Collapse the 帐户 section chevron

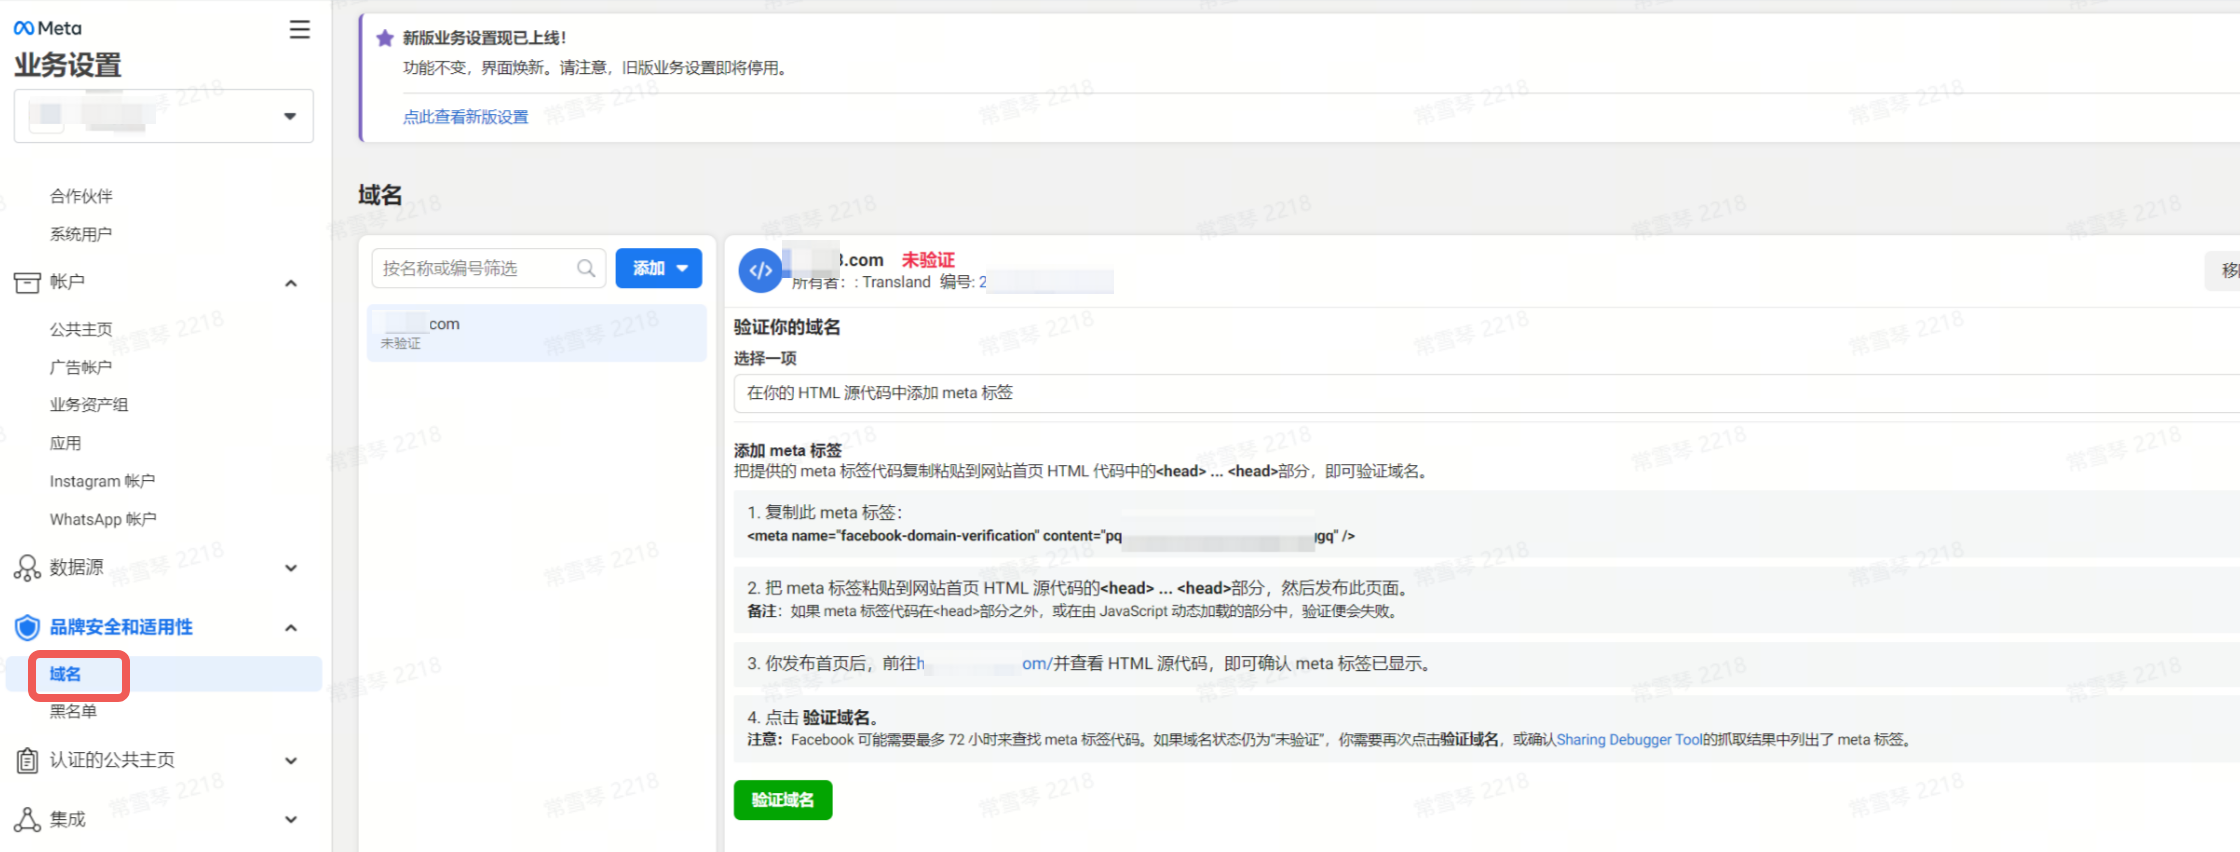pos(291,283)
